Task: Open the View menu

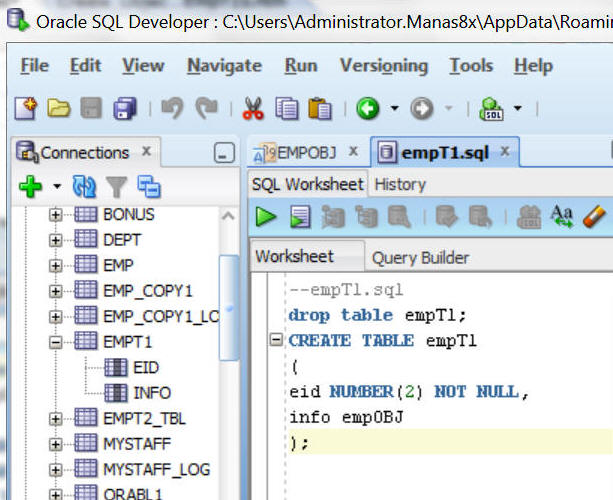Action: pyautogui.click(x=143, y=66)
